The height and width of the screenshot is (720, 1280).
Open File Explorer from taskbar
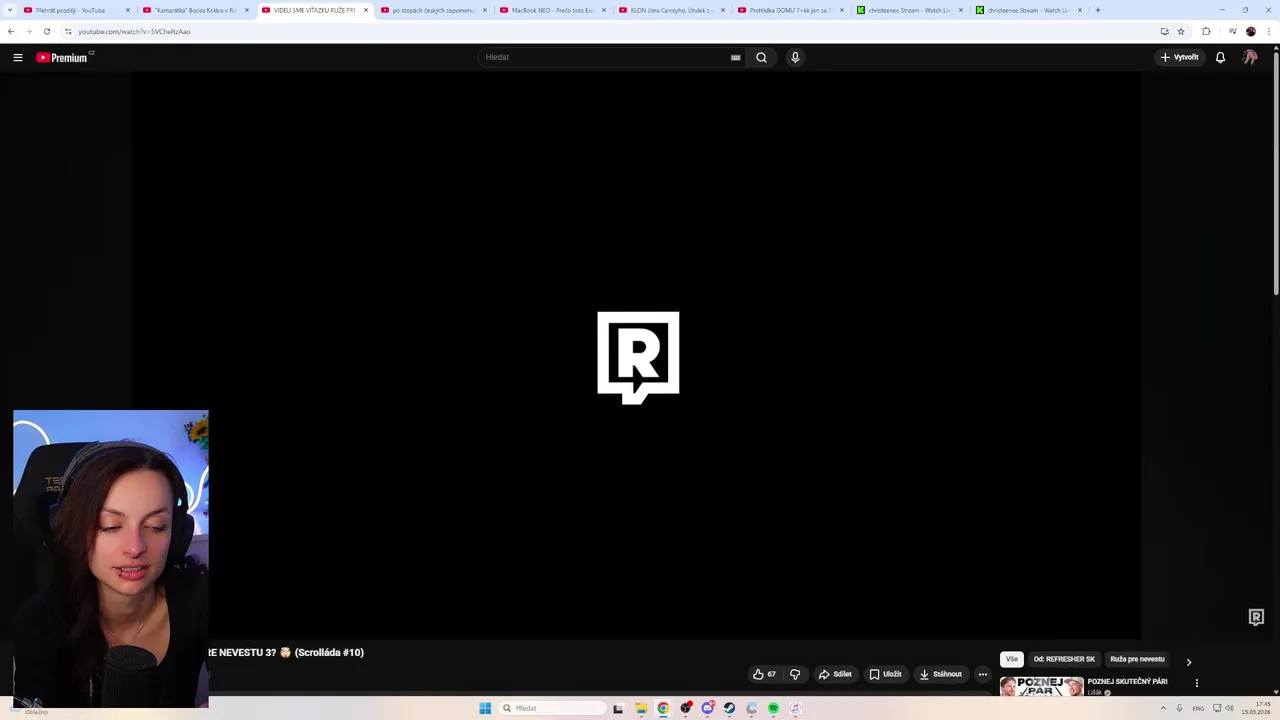click(641, 708)
